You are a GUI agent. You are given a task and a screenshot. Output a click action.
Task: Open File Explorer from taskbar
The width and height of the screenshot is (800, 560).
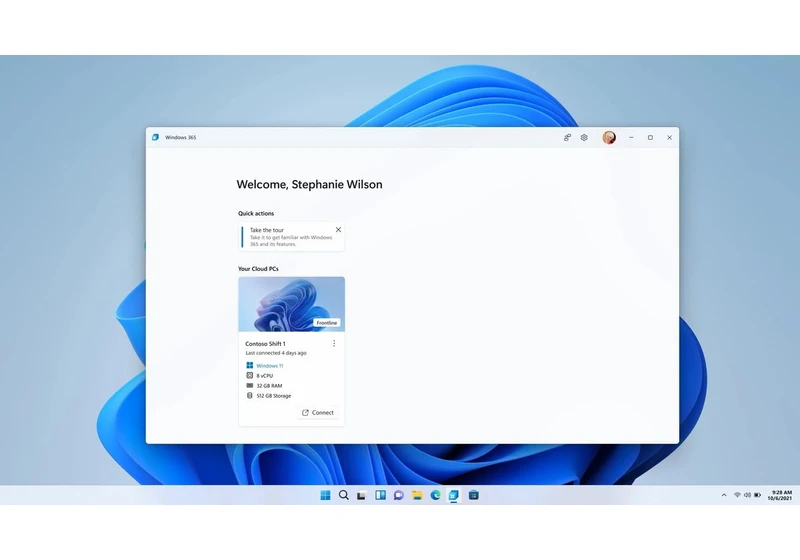point(417,495)
